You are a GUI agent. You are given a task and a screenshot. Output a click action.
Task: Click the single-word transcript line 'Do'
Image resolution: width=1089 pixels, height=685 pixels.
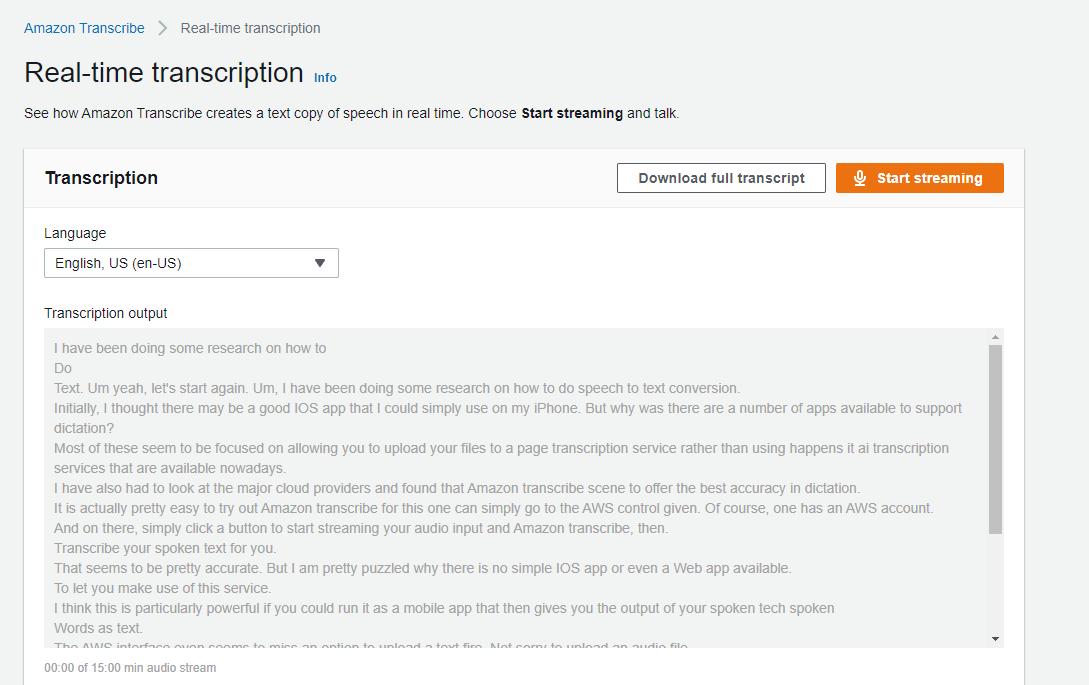click(63, 368)
